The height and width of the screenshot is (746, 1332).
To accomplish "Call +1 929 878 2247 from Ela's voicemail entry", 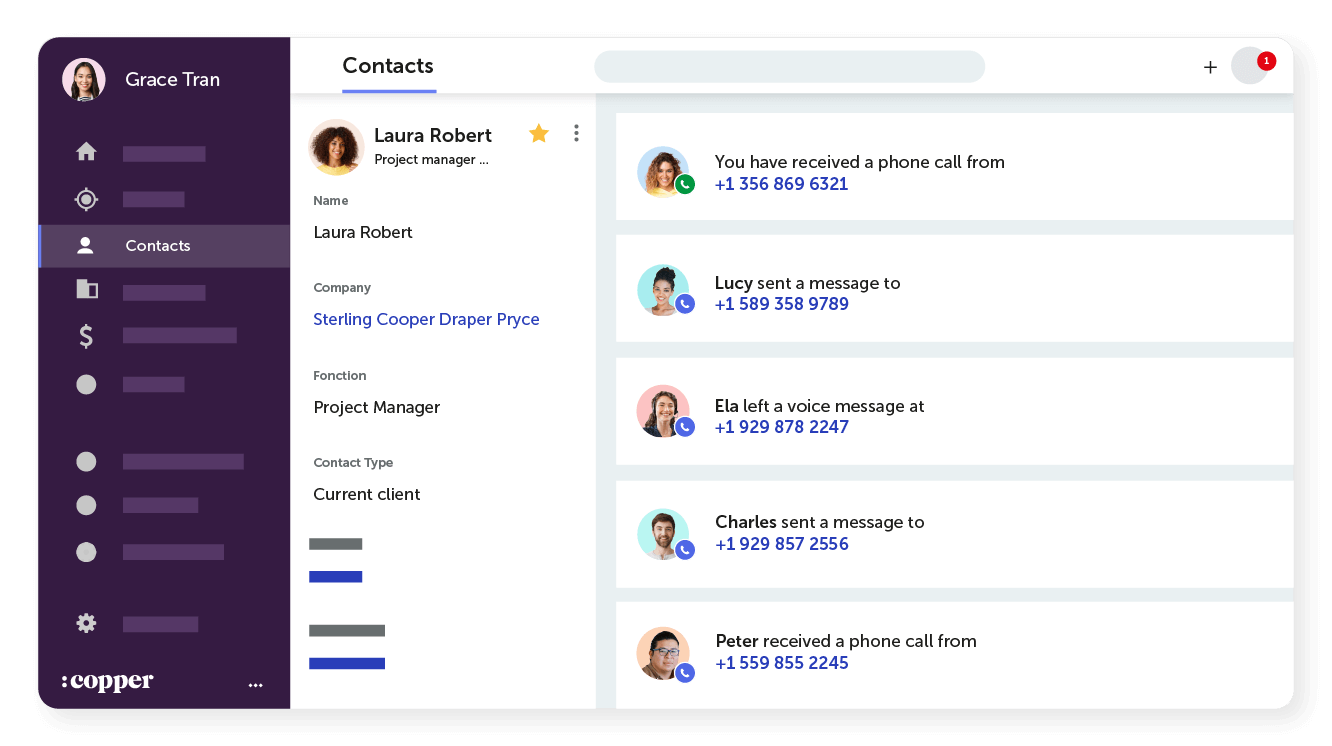I will click(x=781, y=427).
